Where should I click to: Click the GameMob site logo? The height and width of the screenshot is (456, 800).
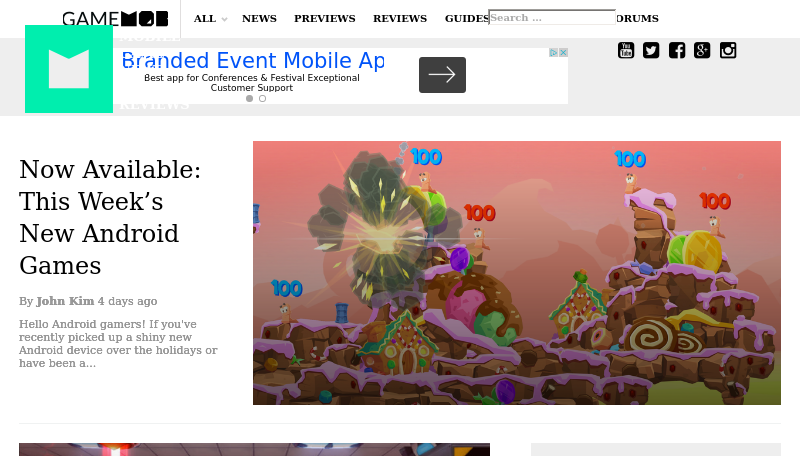tap(115, 19)
